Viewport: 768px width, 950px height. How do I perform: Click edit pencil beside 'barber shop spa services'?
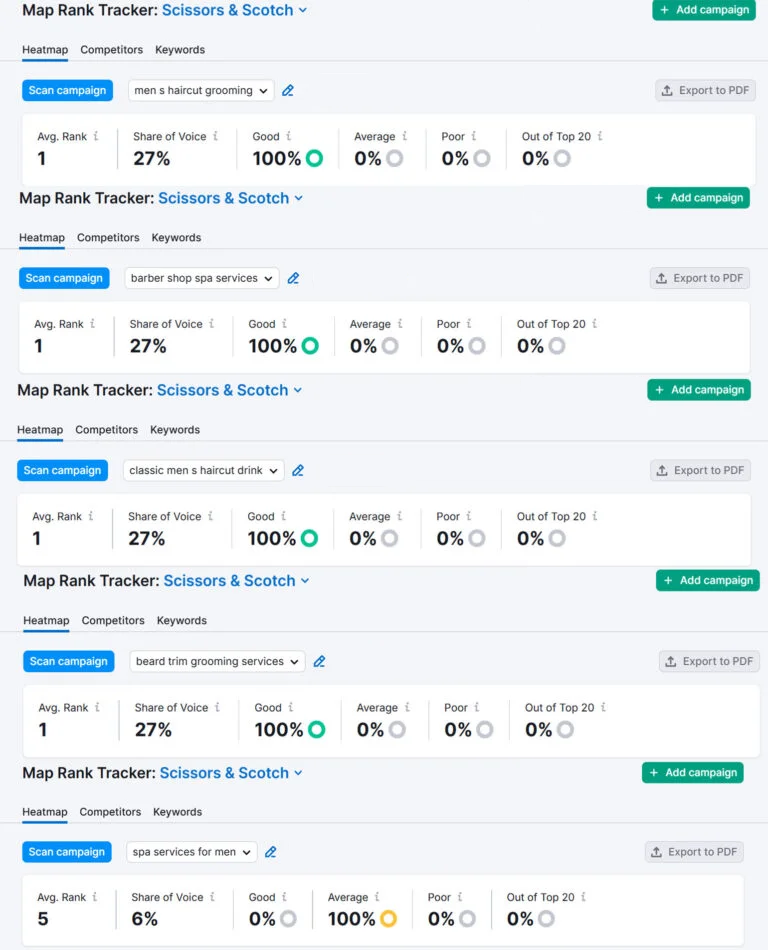293,279
